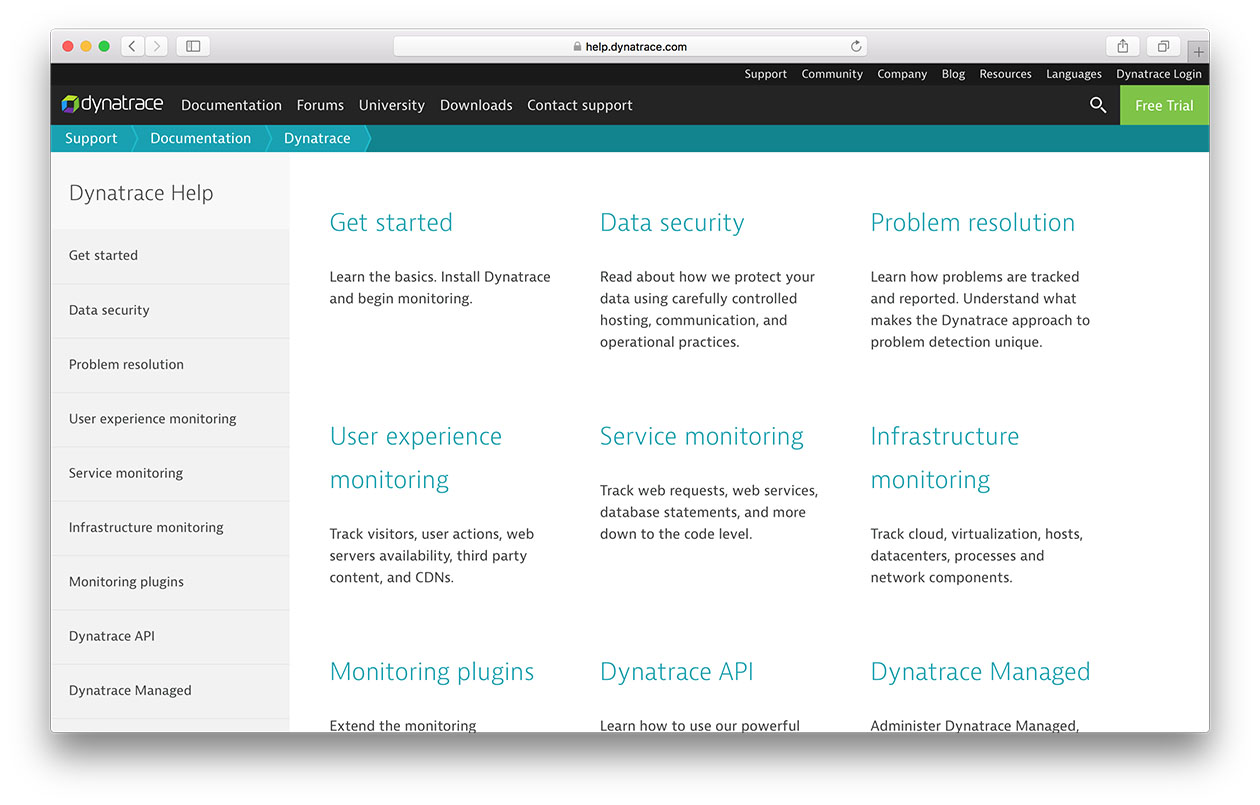Click the User experience monitoring heading
The width and height of the screenshot is (1260, 805).
416,458
